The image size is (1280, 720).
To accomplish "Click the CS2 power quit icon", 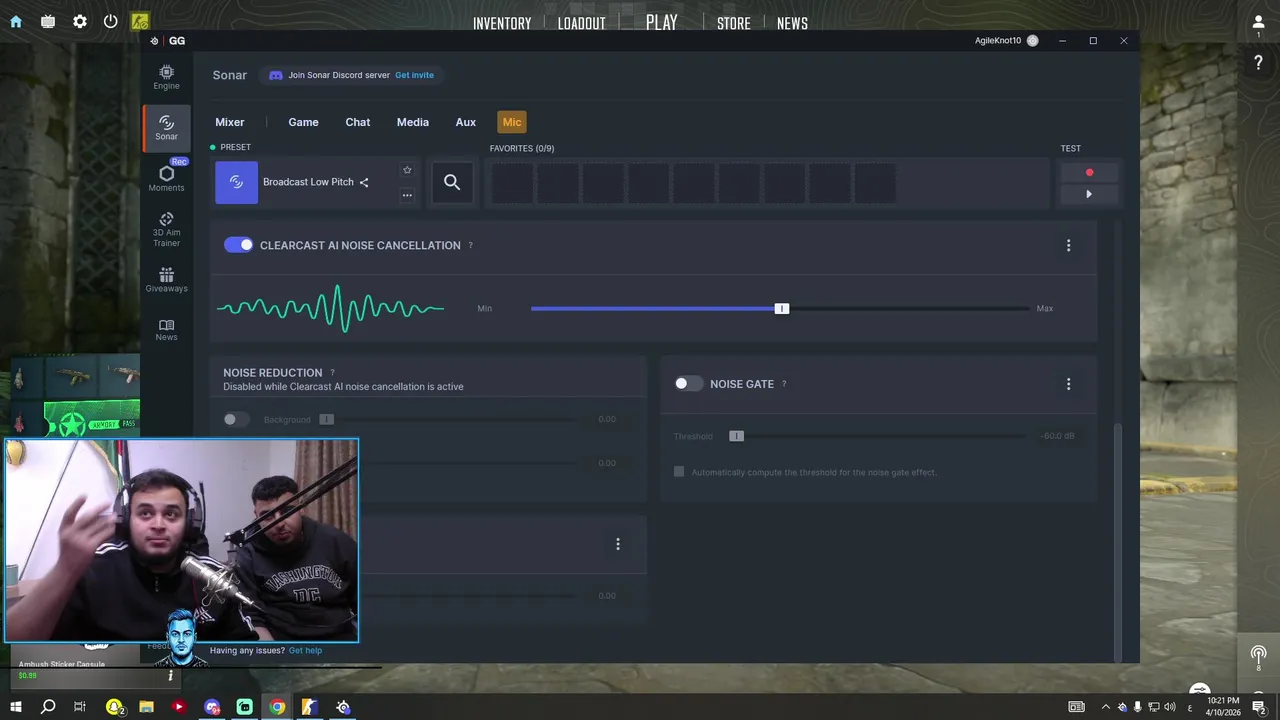I will [111, 21].
